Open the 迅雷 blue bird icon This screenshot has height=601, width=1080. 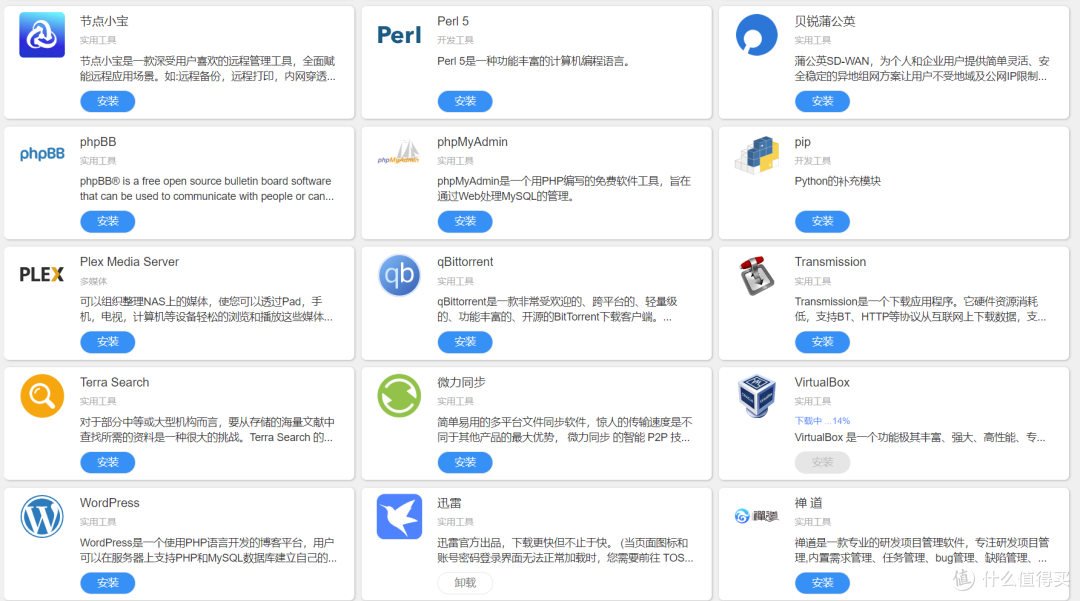click(399, 516)
